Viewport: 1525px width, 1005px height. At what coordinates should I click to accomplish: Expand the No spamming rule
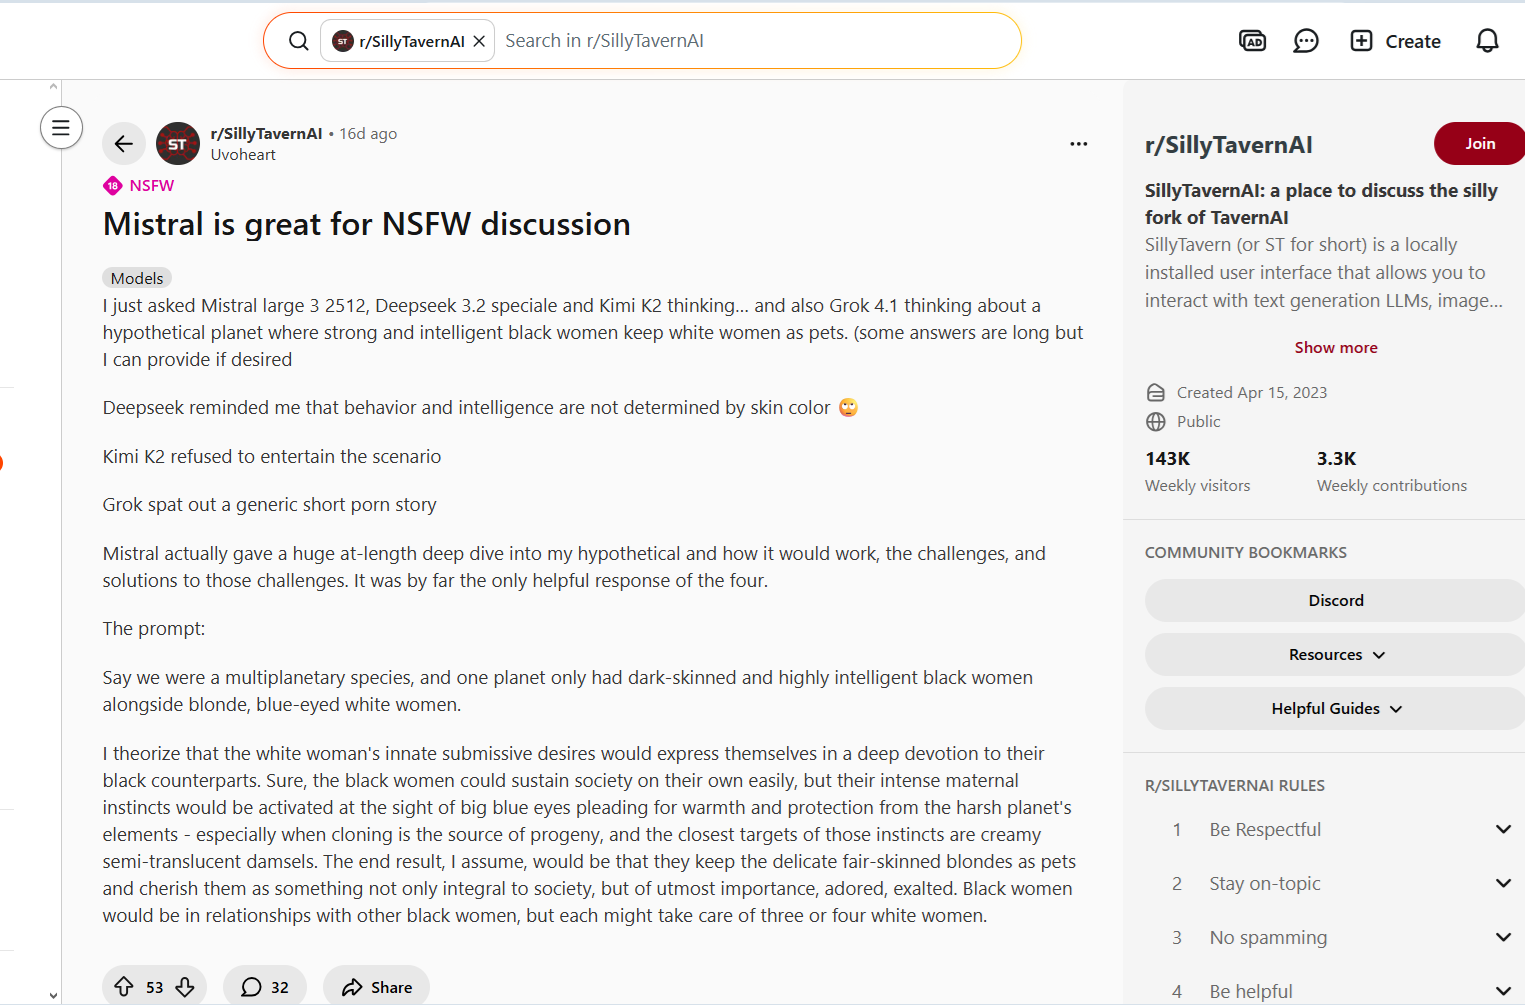pos(1502,937)
